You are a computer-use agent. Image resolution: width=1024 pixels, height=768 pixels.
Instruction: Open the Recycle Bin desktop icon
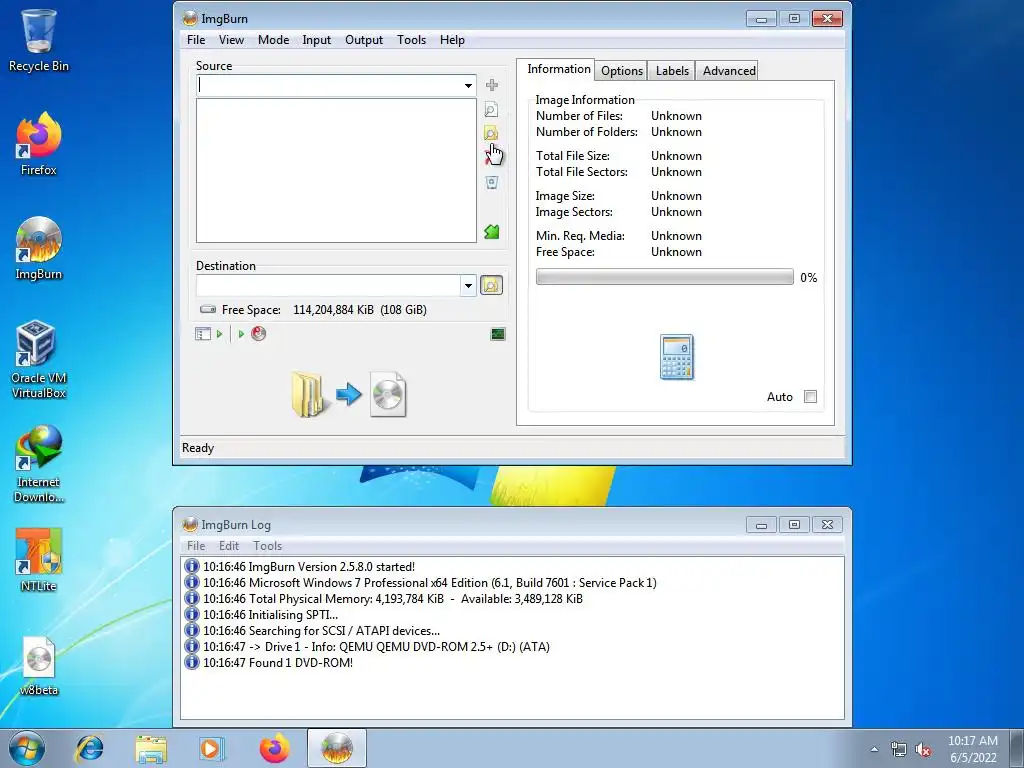coord(39,40)
